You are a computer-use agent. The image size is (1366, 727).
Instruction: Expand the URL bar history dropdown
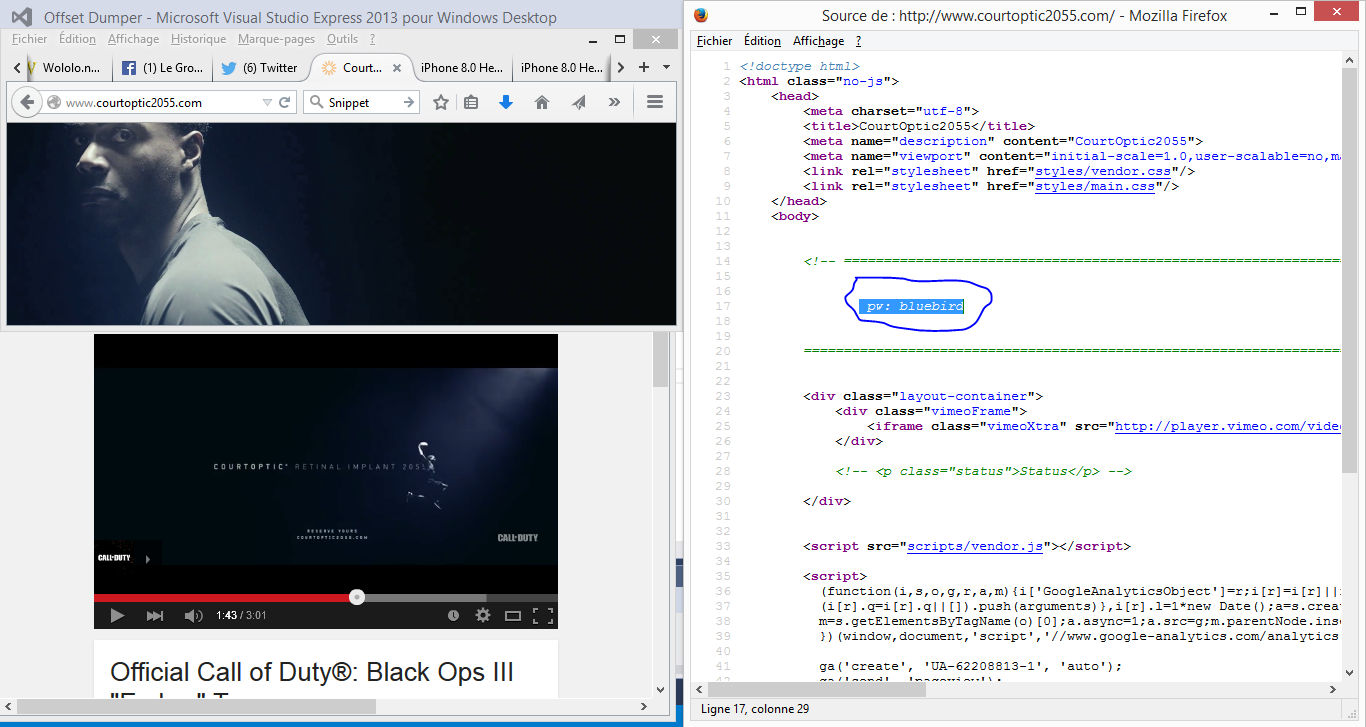pos(267,102)
